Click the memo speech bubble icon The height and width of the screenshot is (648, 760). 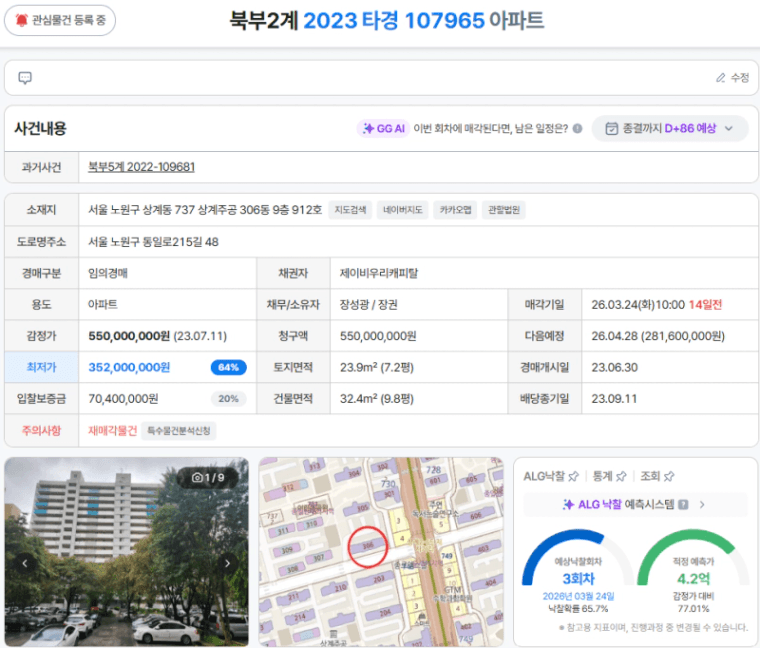(25, 78)
